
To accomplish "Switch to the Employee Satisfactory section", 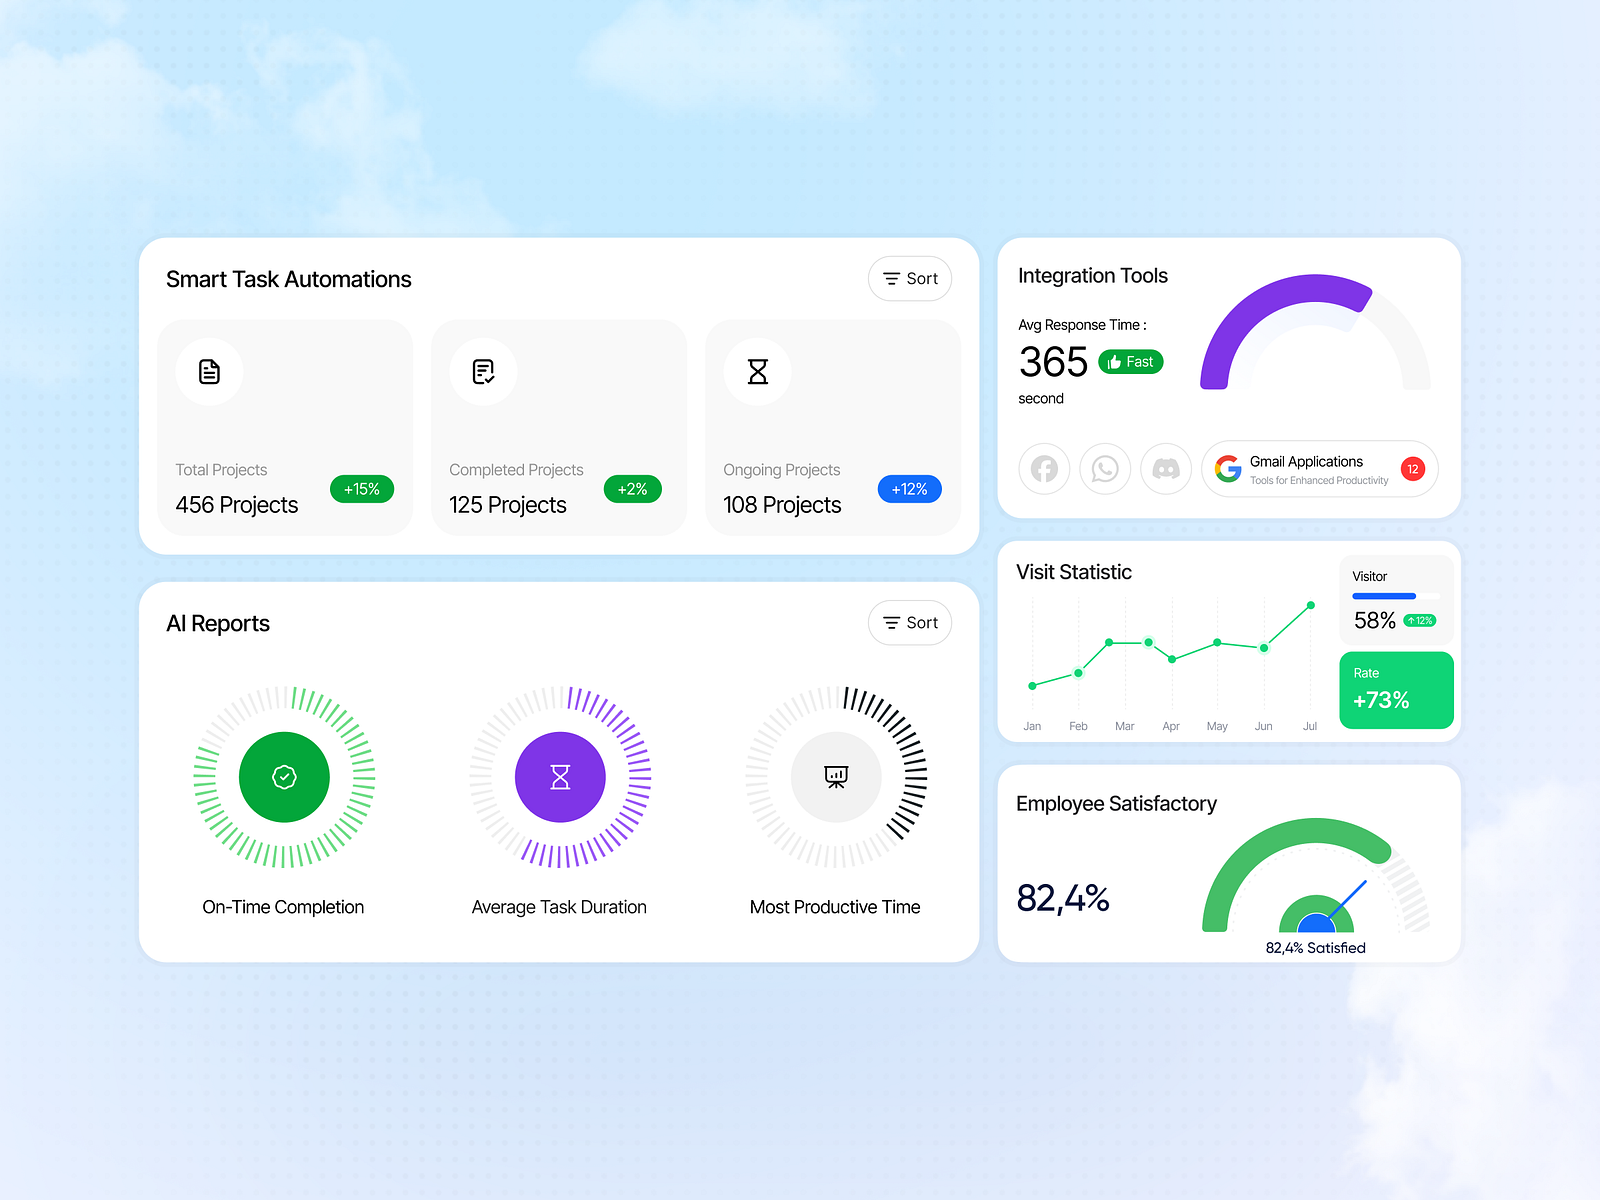I will [x=1116, y=803].
